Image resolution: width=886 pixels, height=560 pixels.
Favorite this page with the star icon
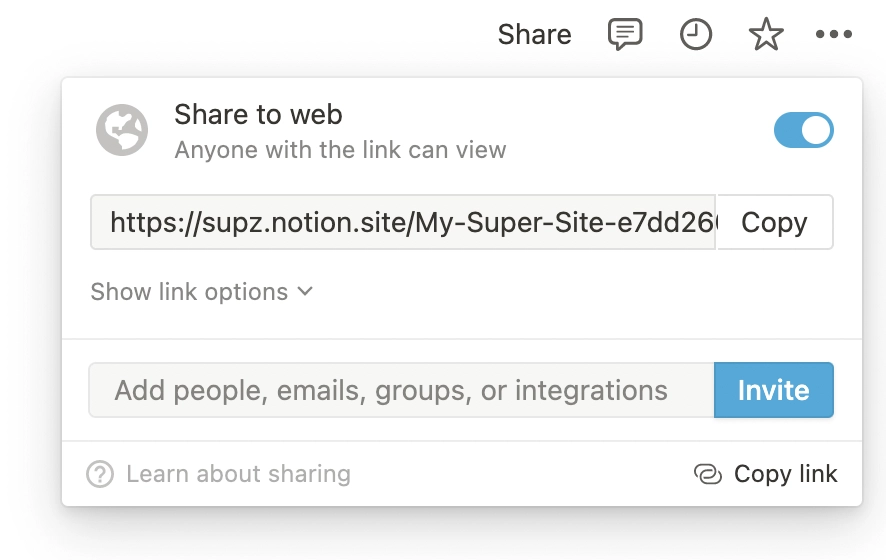(766, 34)
